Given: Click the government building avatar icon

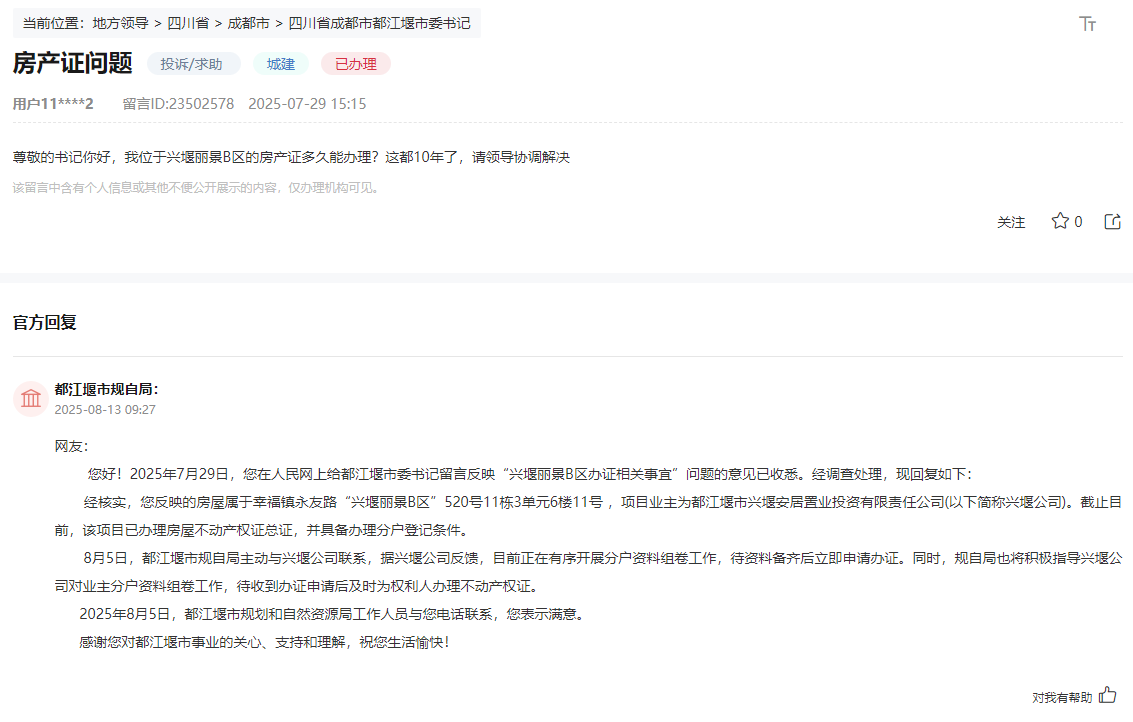Looking at the screenshot, I should click(30, 398).
